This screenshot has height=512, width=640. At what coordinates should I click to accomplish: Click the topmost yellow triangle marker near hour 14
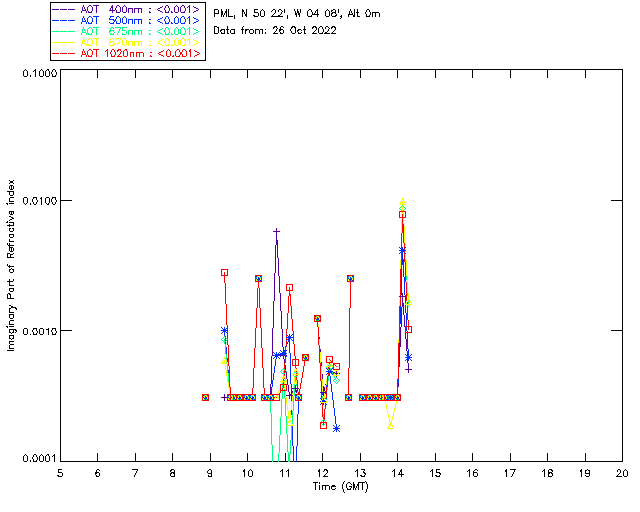[402, 202]
